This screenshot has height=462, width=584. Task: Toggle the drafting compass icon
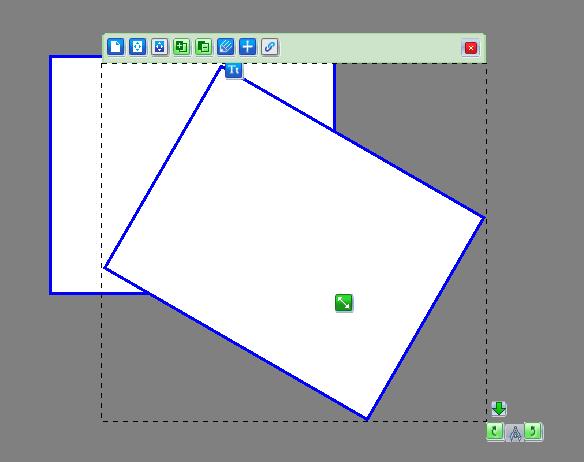coord(515,433)
